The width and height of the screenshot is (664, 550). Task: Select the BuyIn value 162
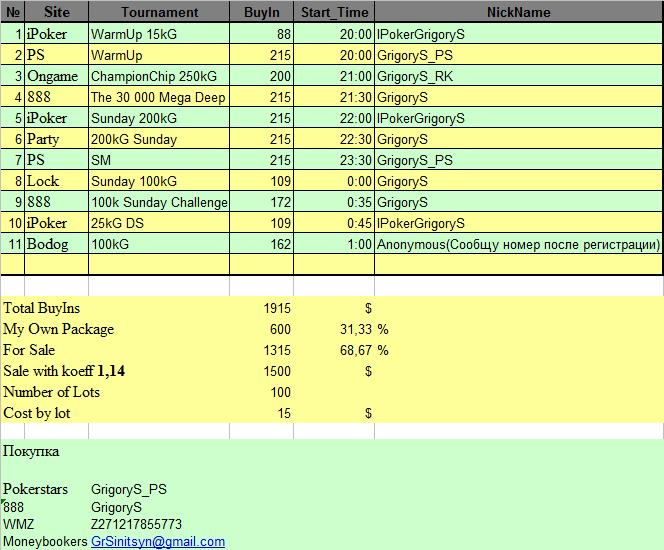pyautogui.click(x=261, y=244)
